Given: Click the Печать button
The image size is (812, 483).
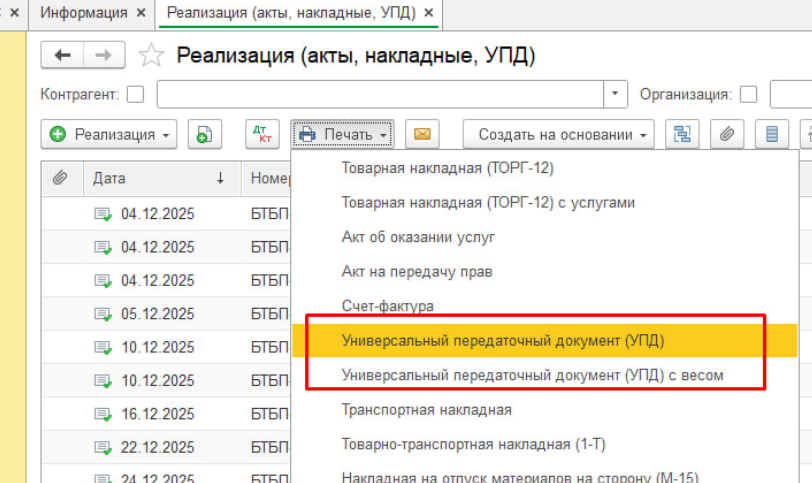Looking at the screenshot, I should (343, 134).
